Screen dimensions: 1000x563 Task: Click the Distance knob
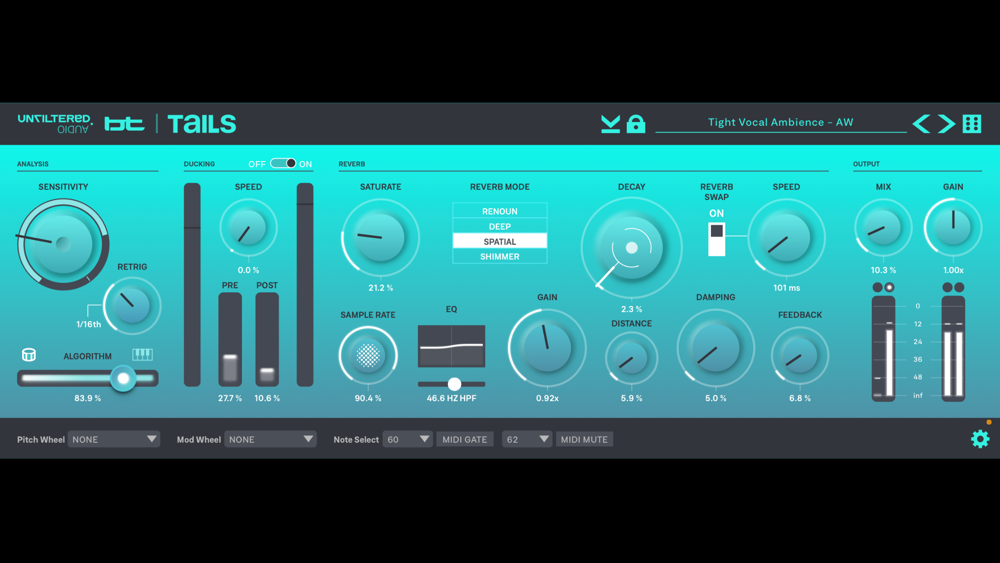point(631,358)
